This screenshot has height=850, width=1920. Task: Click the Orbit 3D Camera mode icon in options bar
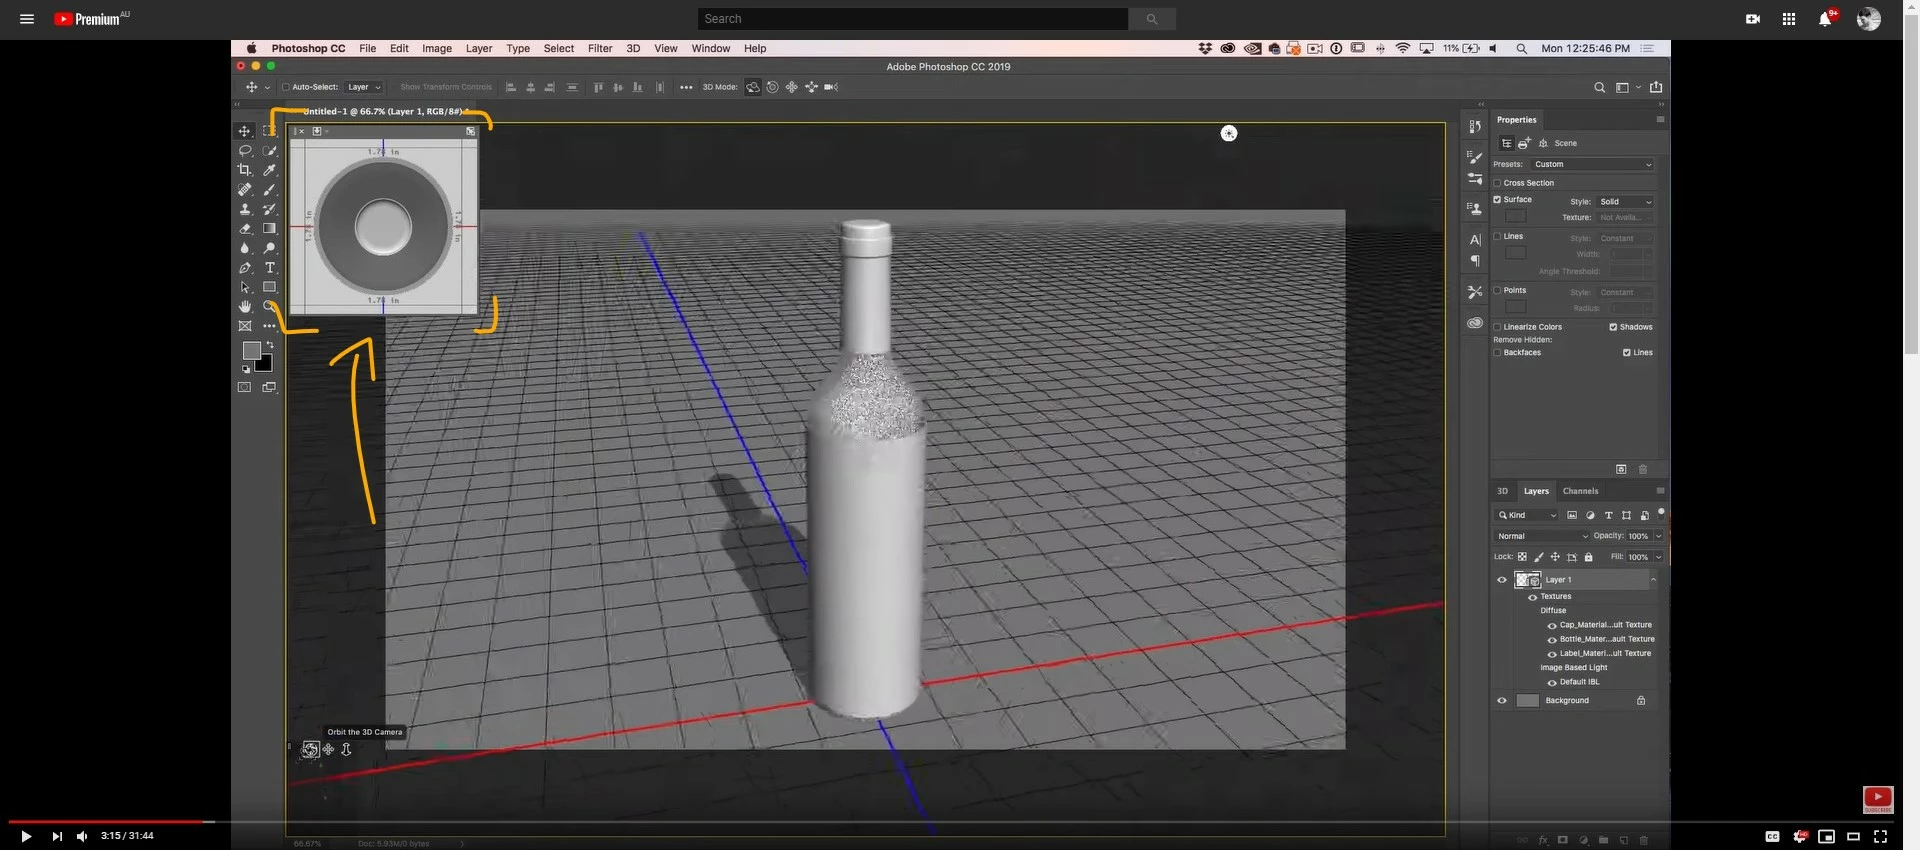click(x=753, y=87)
